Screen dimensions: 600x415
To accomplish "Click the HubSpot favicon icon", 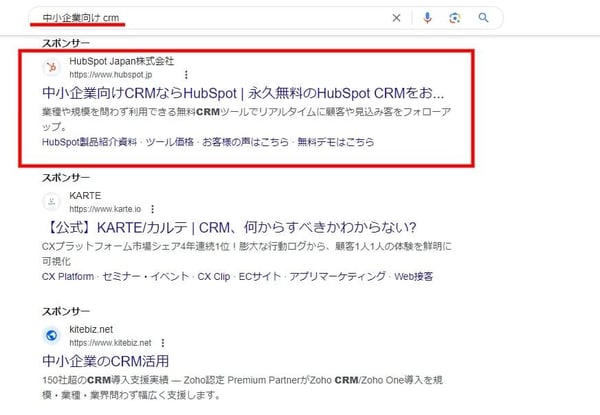I will point(51,67).
